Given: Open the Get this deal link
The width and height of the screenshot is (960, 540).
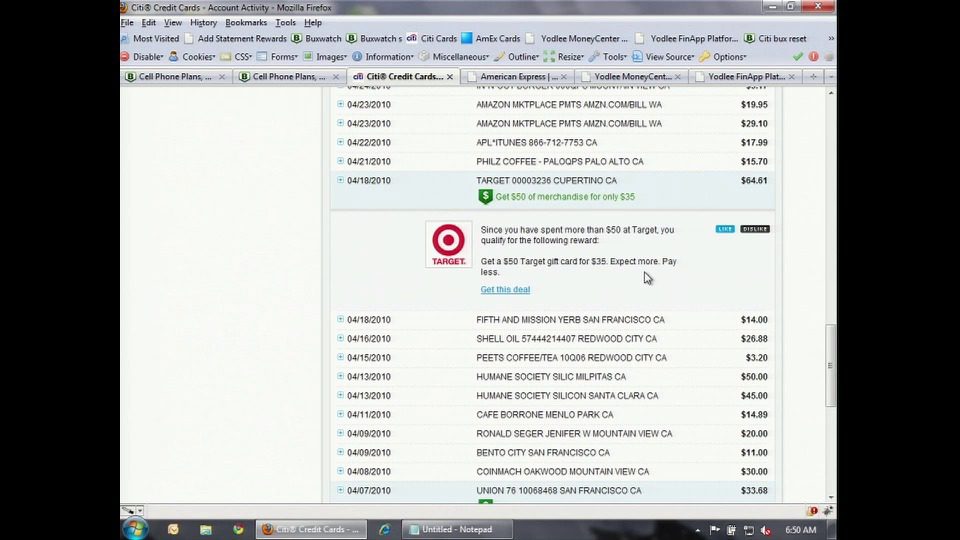Looking at the screenshot, I should click(x=505, y=289).
